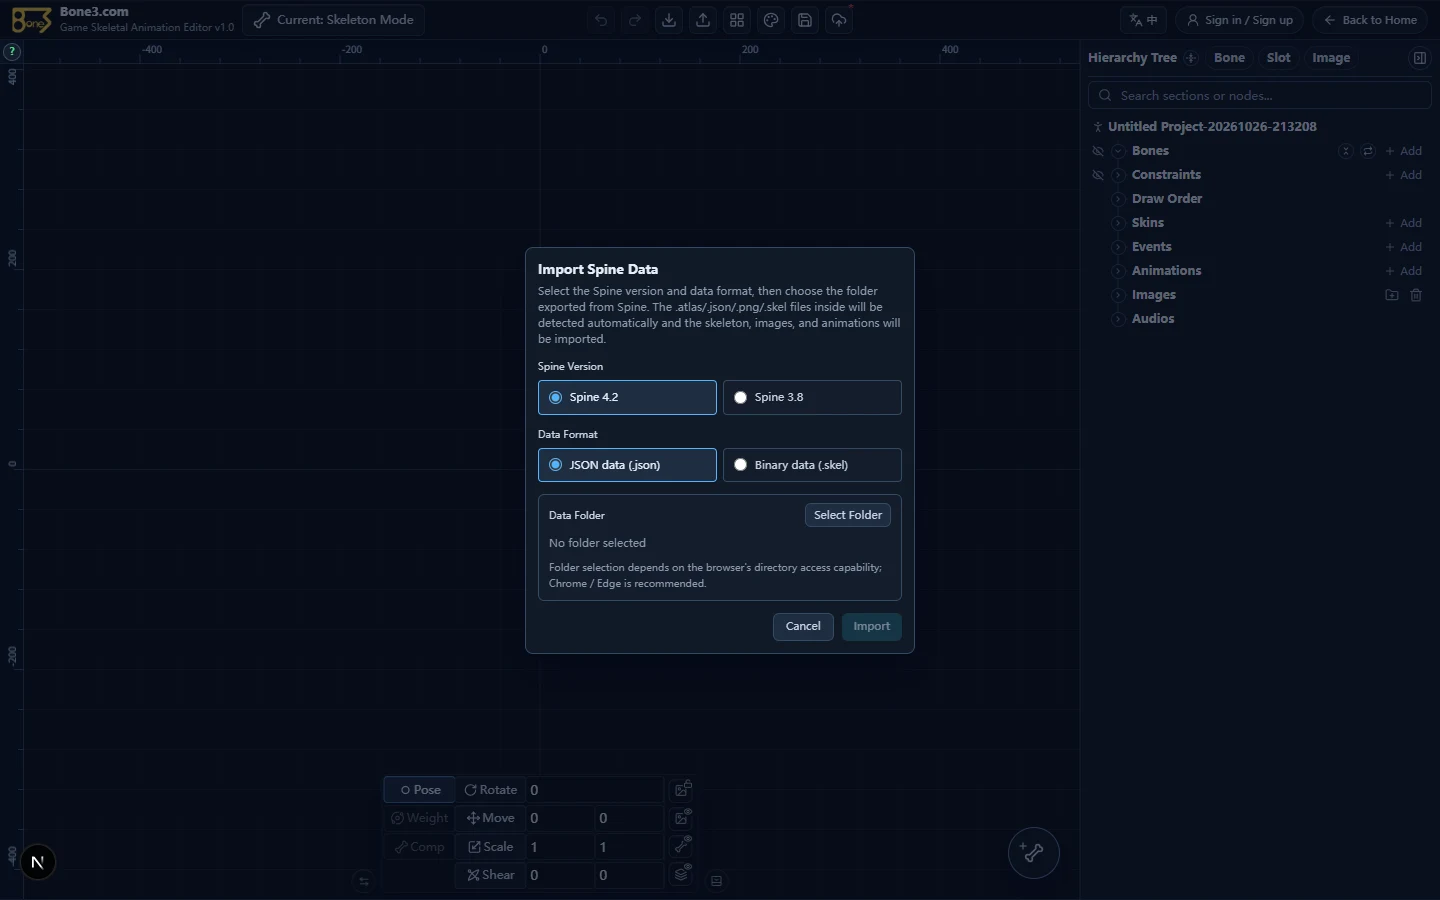Click the collapse-all icon in the Bones row
Viewport: 1440px width, 900px height.
click(1346, 151)
